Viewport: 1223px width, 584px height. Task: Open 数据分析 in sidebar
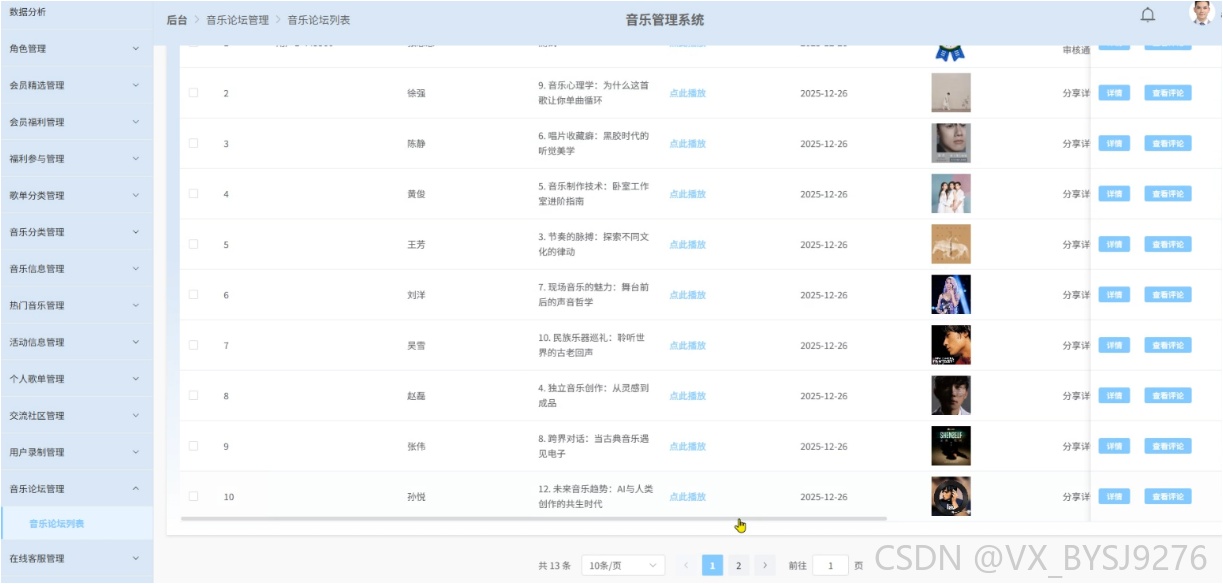point(76,12)
